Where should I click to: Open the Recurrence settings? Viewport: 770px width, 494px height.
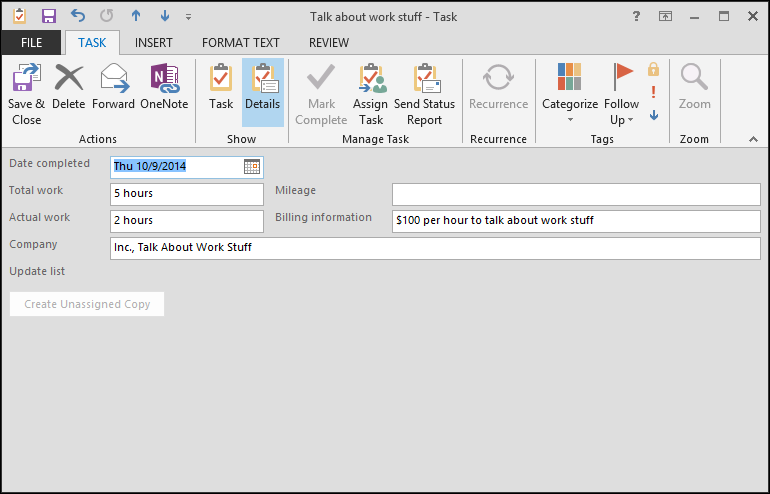(x=498, y=78)
